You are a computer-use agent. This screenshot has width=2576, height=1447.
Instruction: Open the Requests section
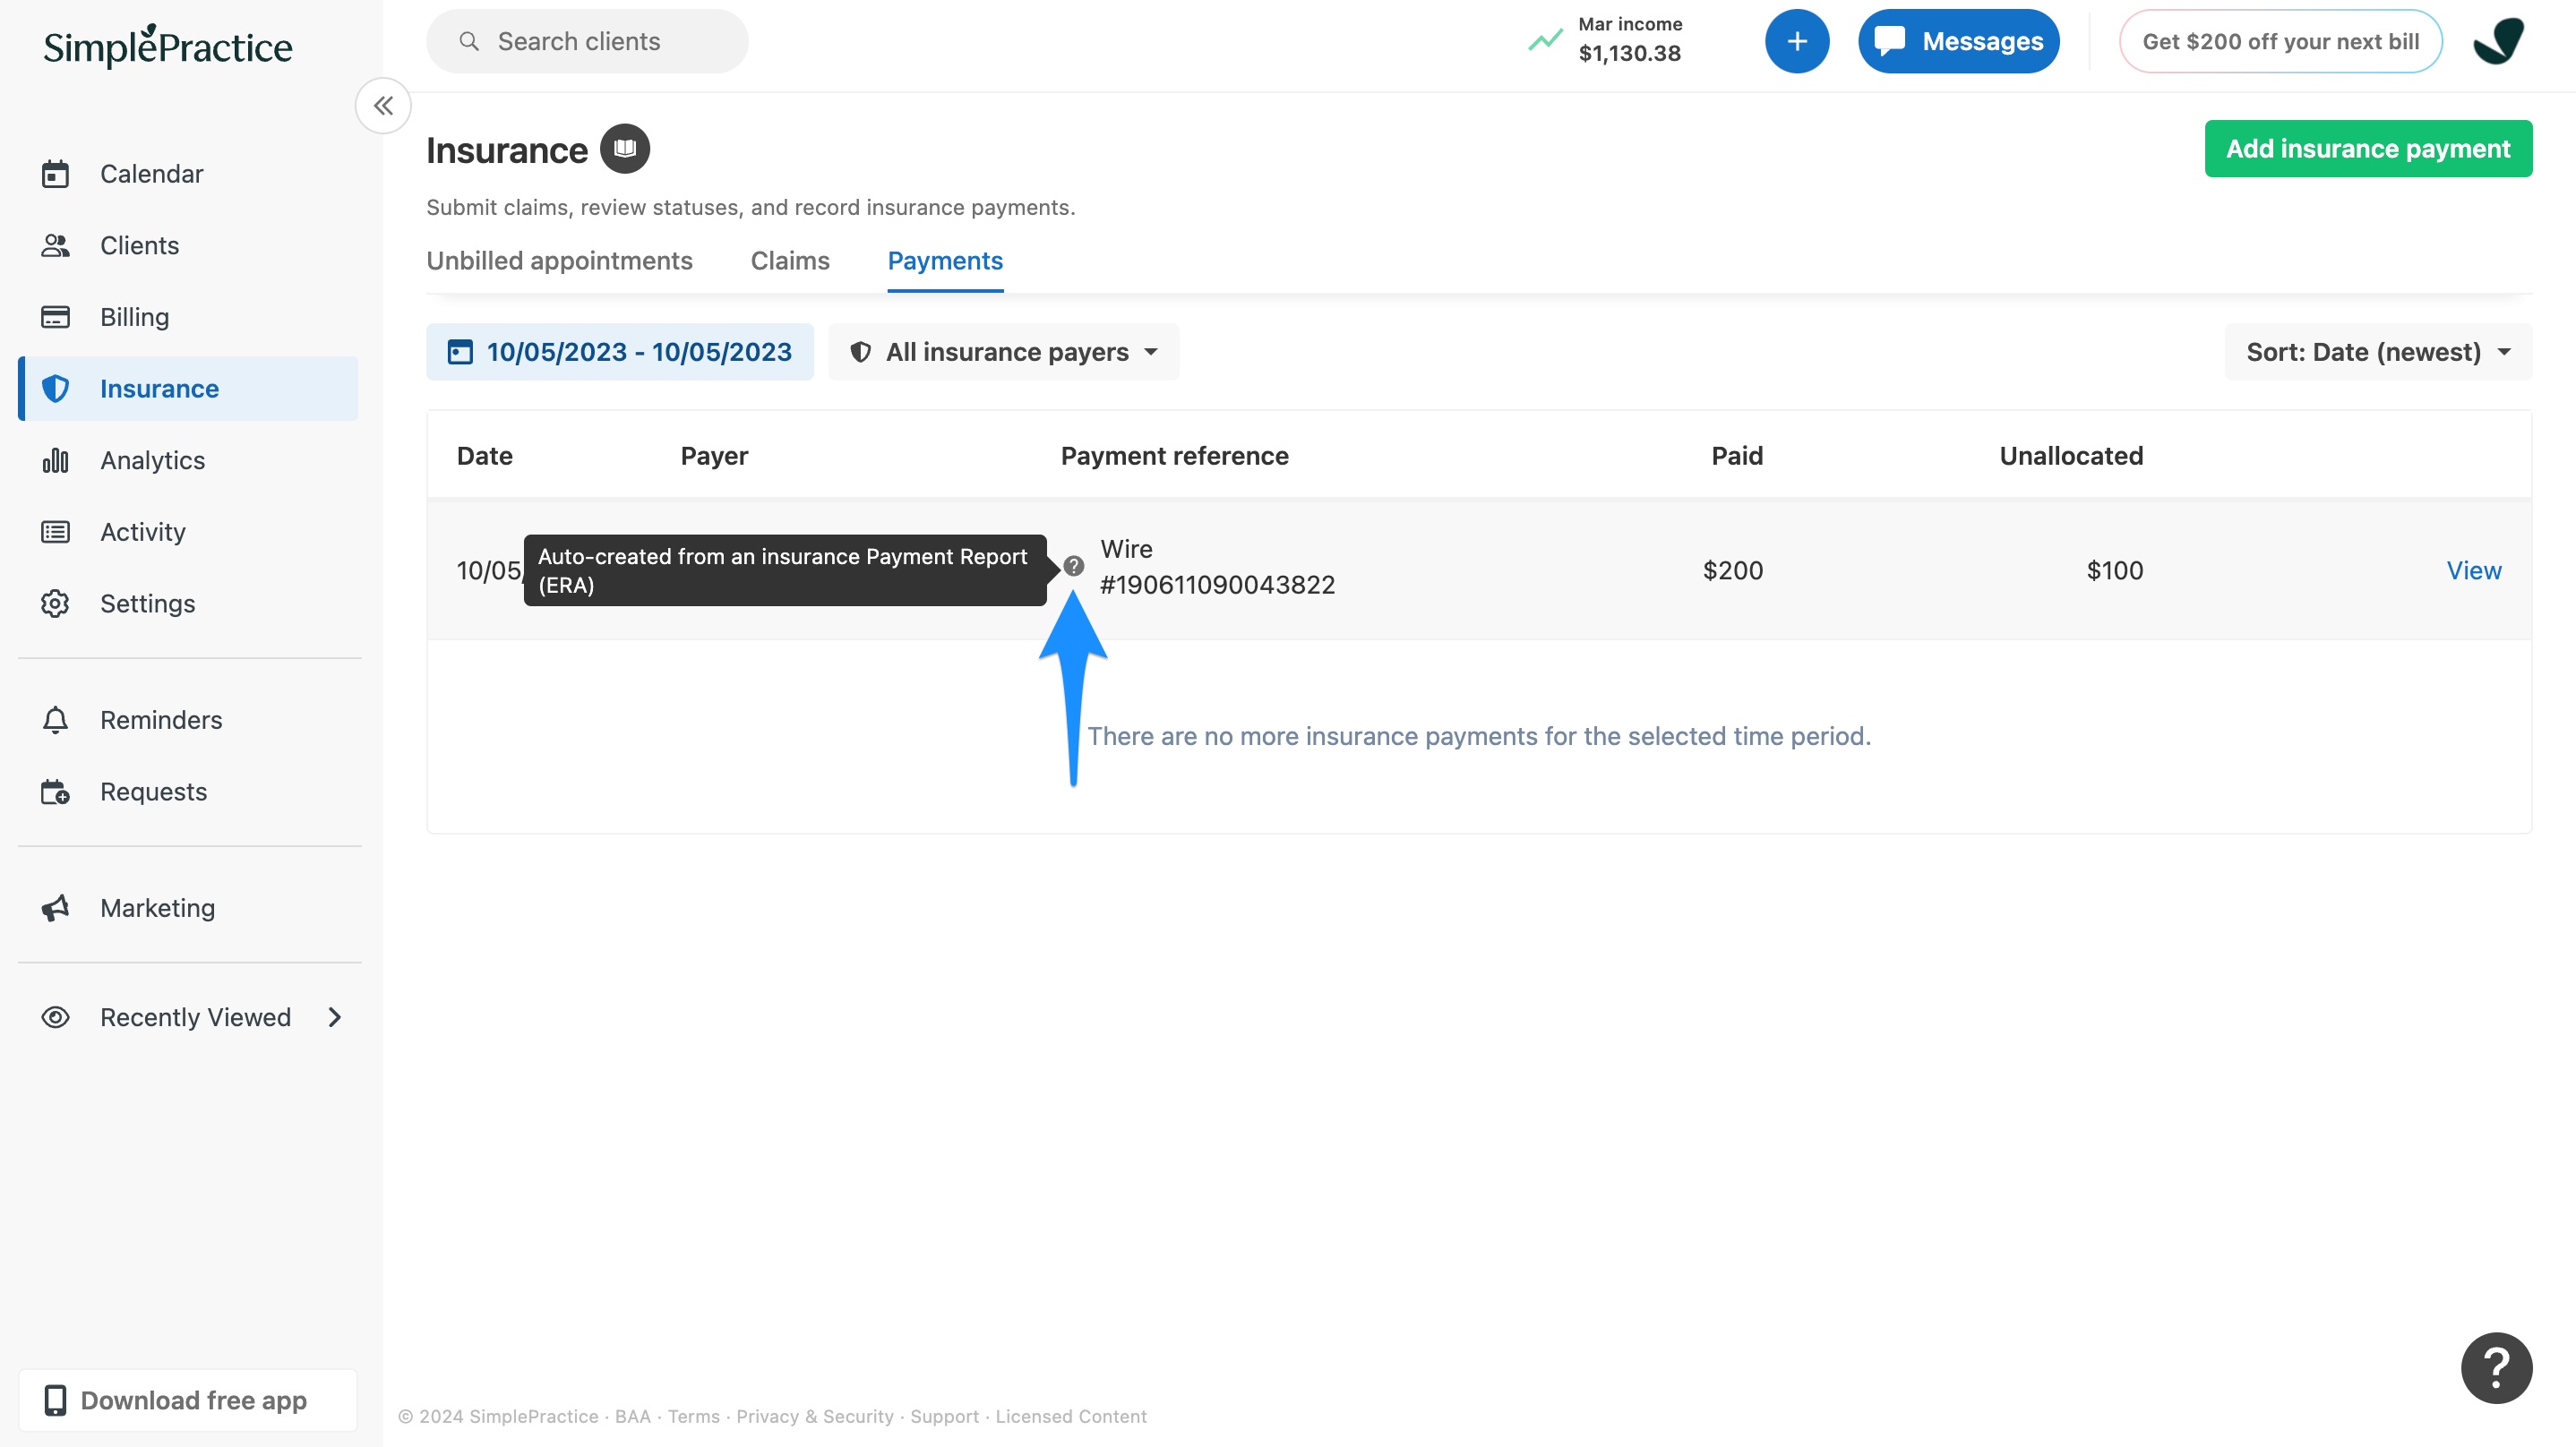(153, 791)
